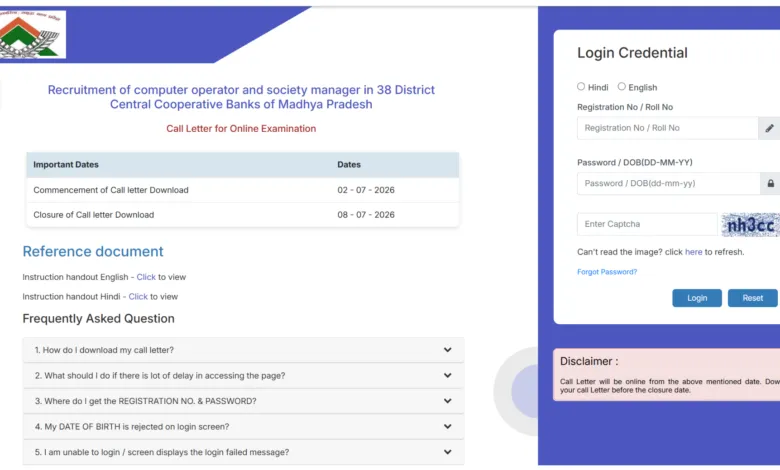The height and width of the screenshot is (470, 780).
Task: Click the closure date '08 - 07 - 2026'
Action: [x=366, y=215]
